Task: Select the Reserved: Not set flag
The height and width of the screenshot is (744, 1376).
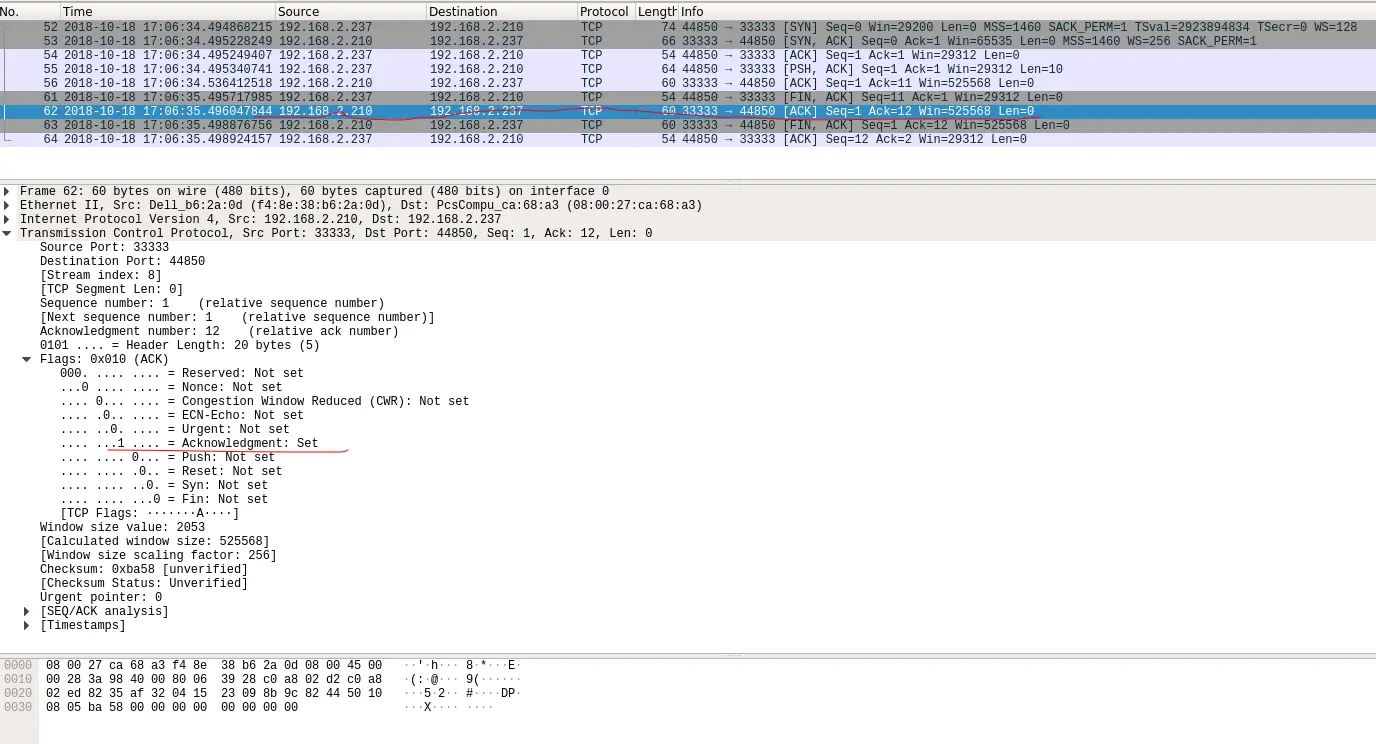Action: click(181, 373)
